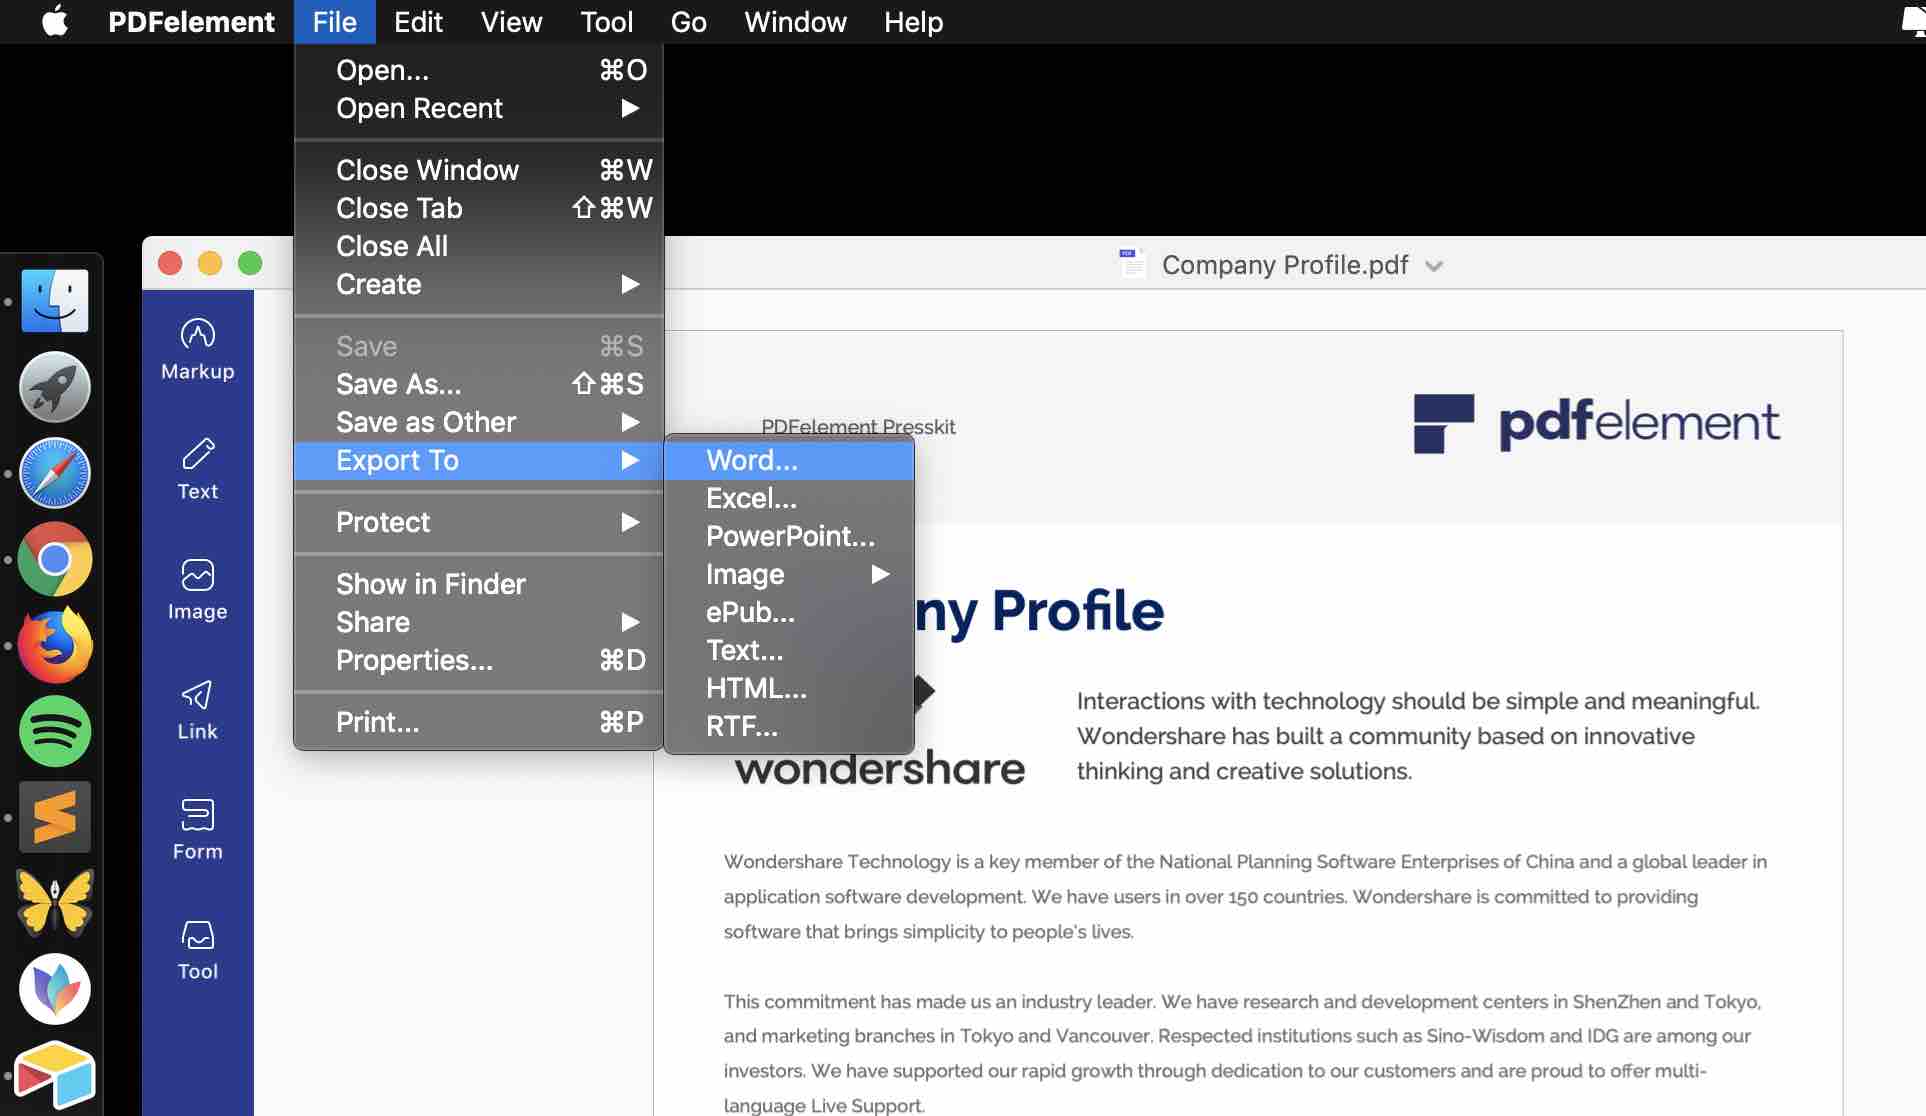This screenshot has height=1116, width=1926.
Task: Open the Window menu
Action: tap(795, 22)
